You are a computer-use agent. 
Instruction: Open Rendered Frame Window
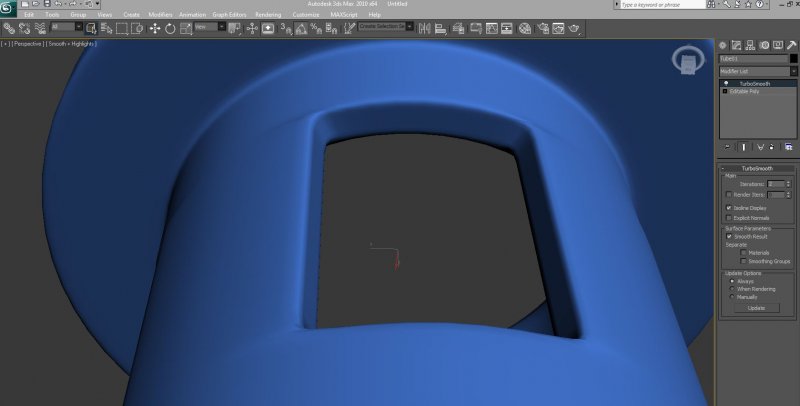[558, 29]
